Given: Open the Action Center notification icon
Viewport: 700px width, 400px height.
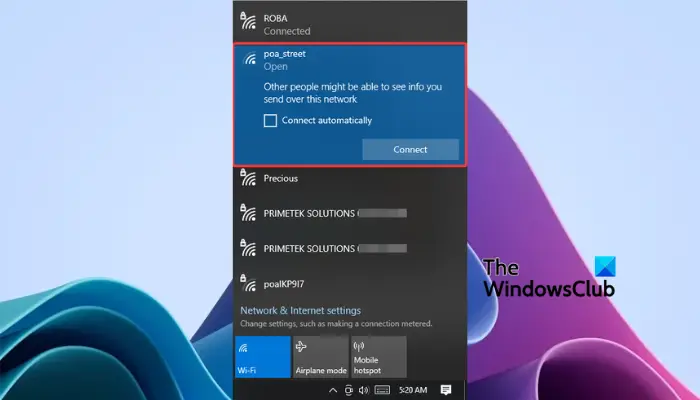Looking at the screenshot, I should [446, 390].
